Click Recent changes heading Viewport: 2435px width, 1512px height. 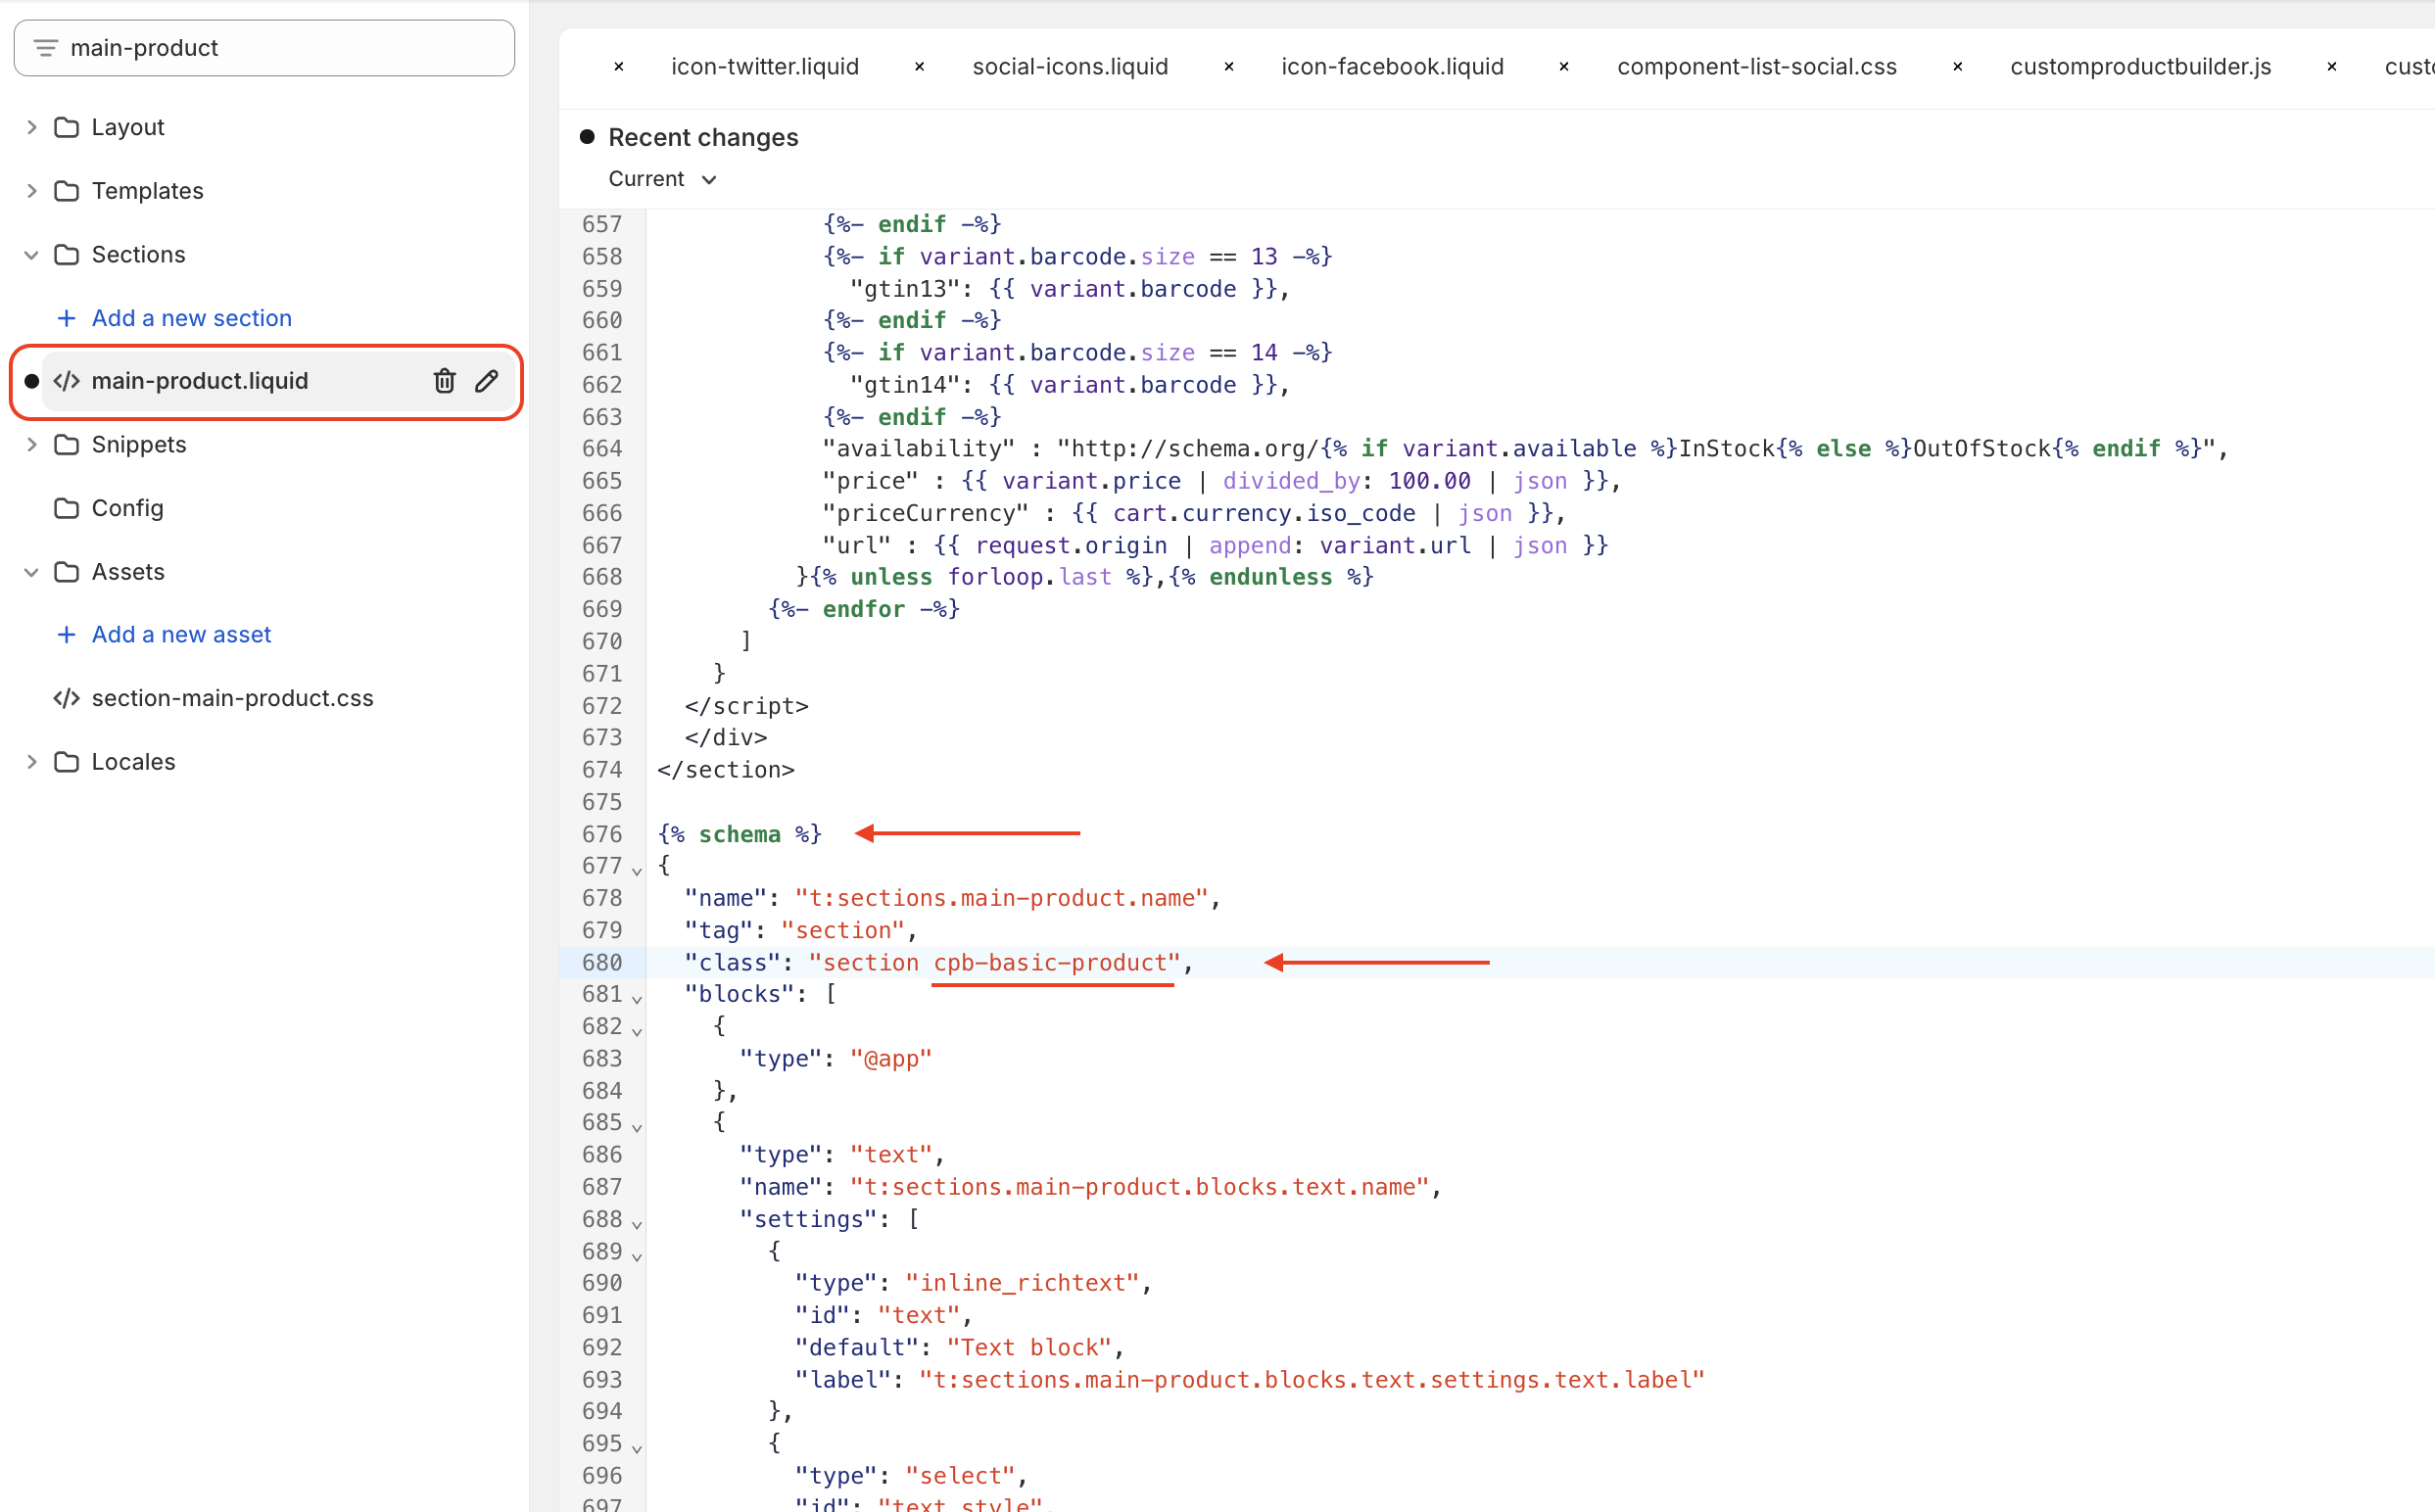(x=703, y=137)
